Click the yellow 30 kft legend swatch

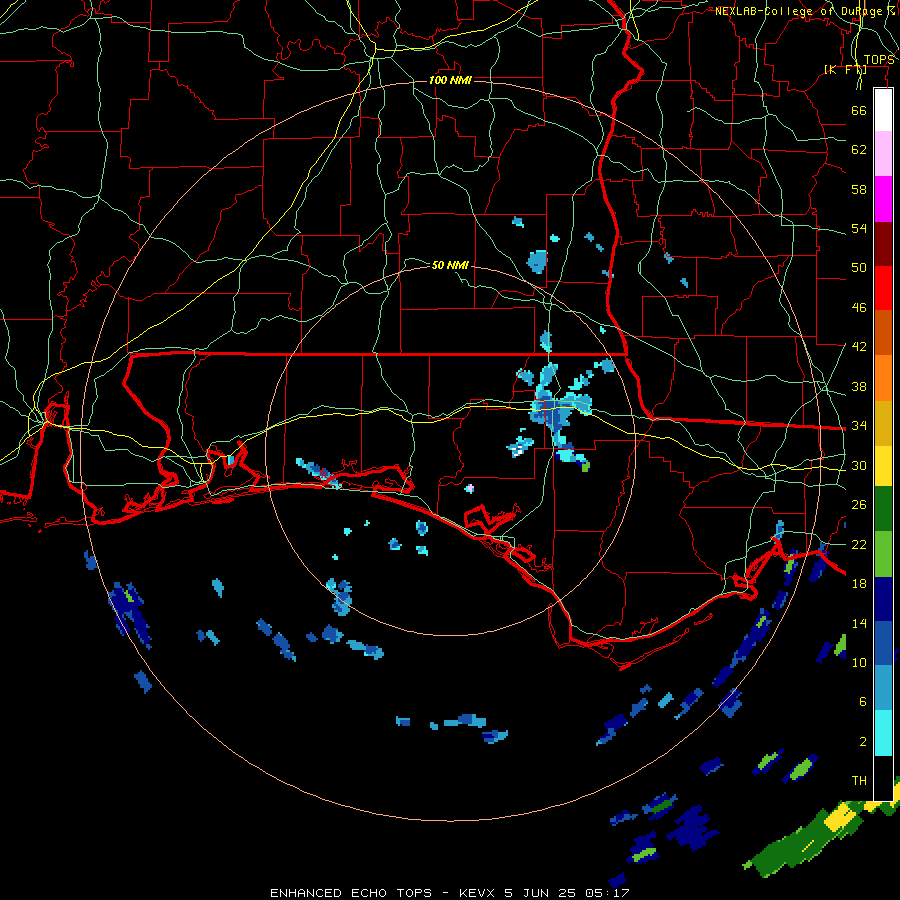click(883, 467)
